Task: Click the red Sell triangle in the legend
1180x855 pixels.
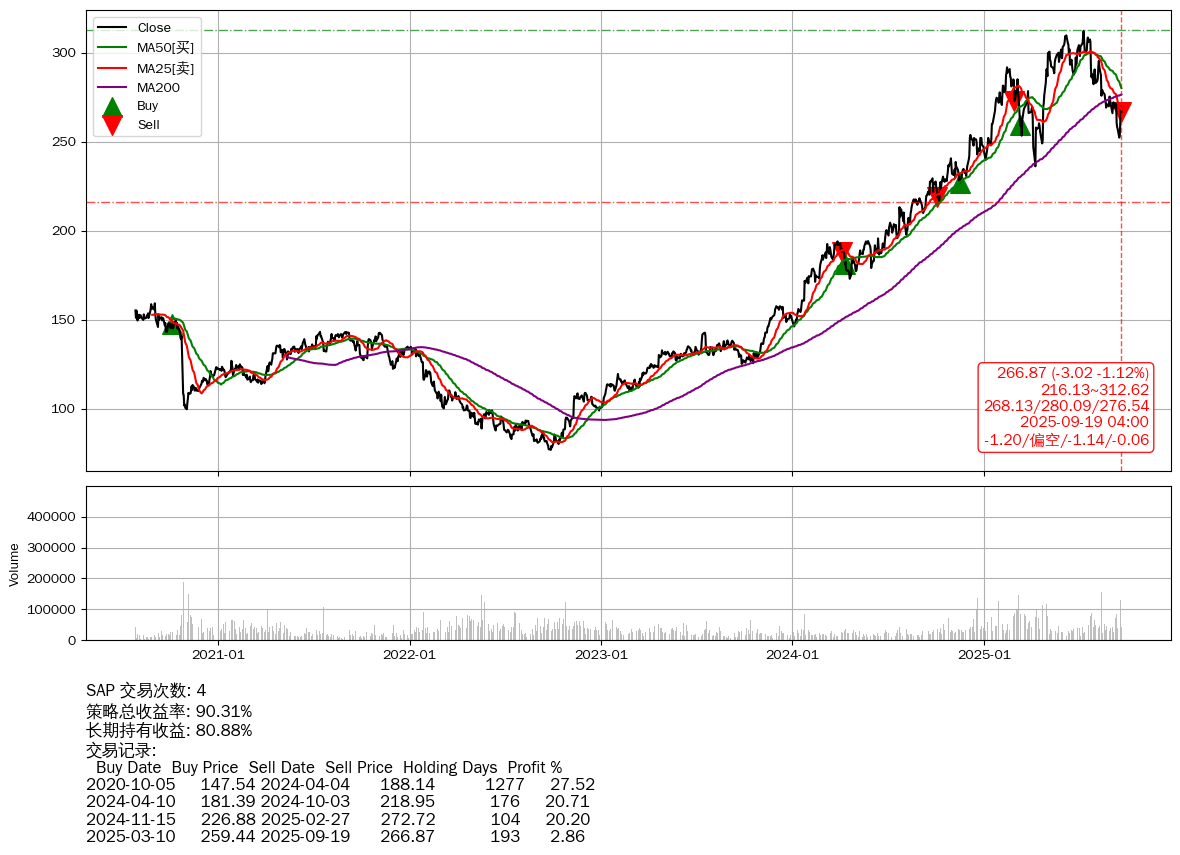Action: point(113,125)
